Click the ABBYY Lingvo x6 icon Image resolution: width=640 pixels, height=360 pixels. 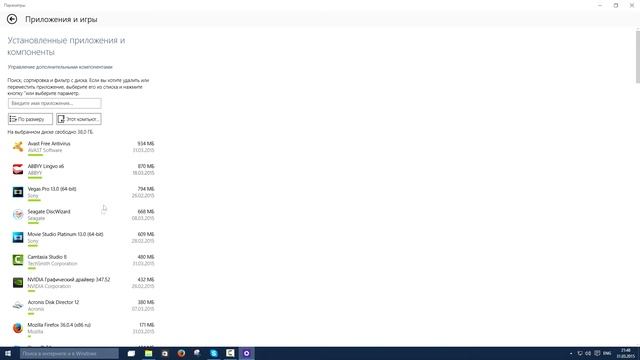[18, 169]
